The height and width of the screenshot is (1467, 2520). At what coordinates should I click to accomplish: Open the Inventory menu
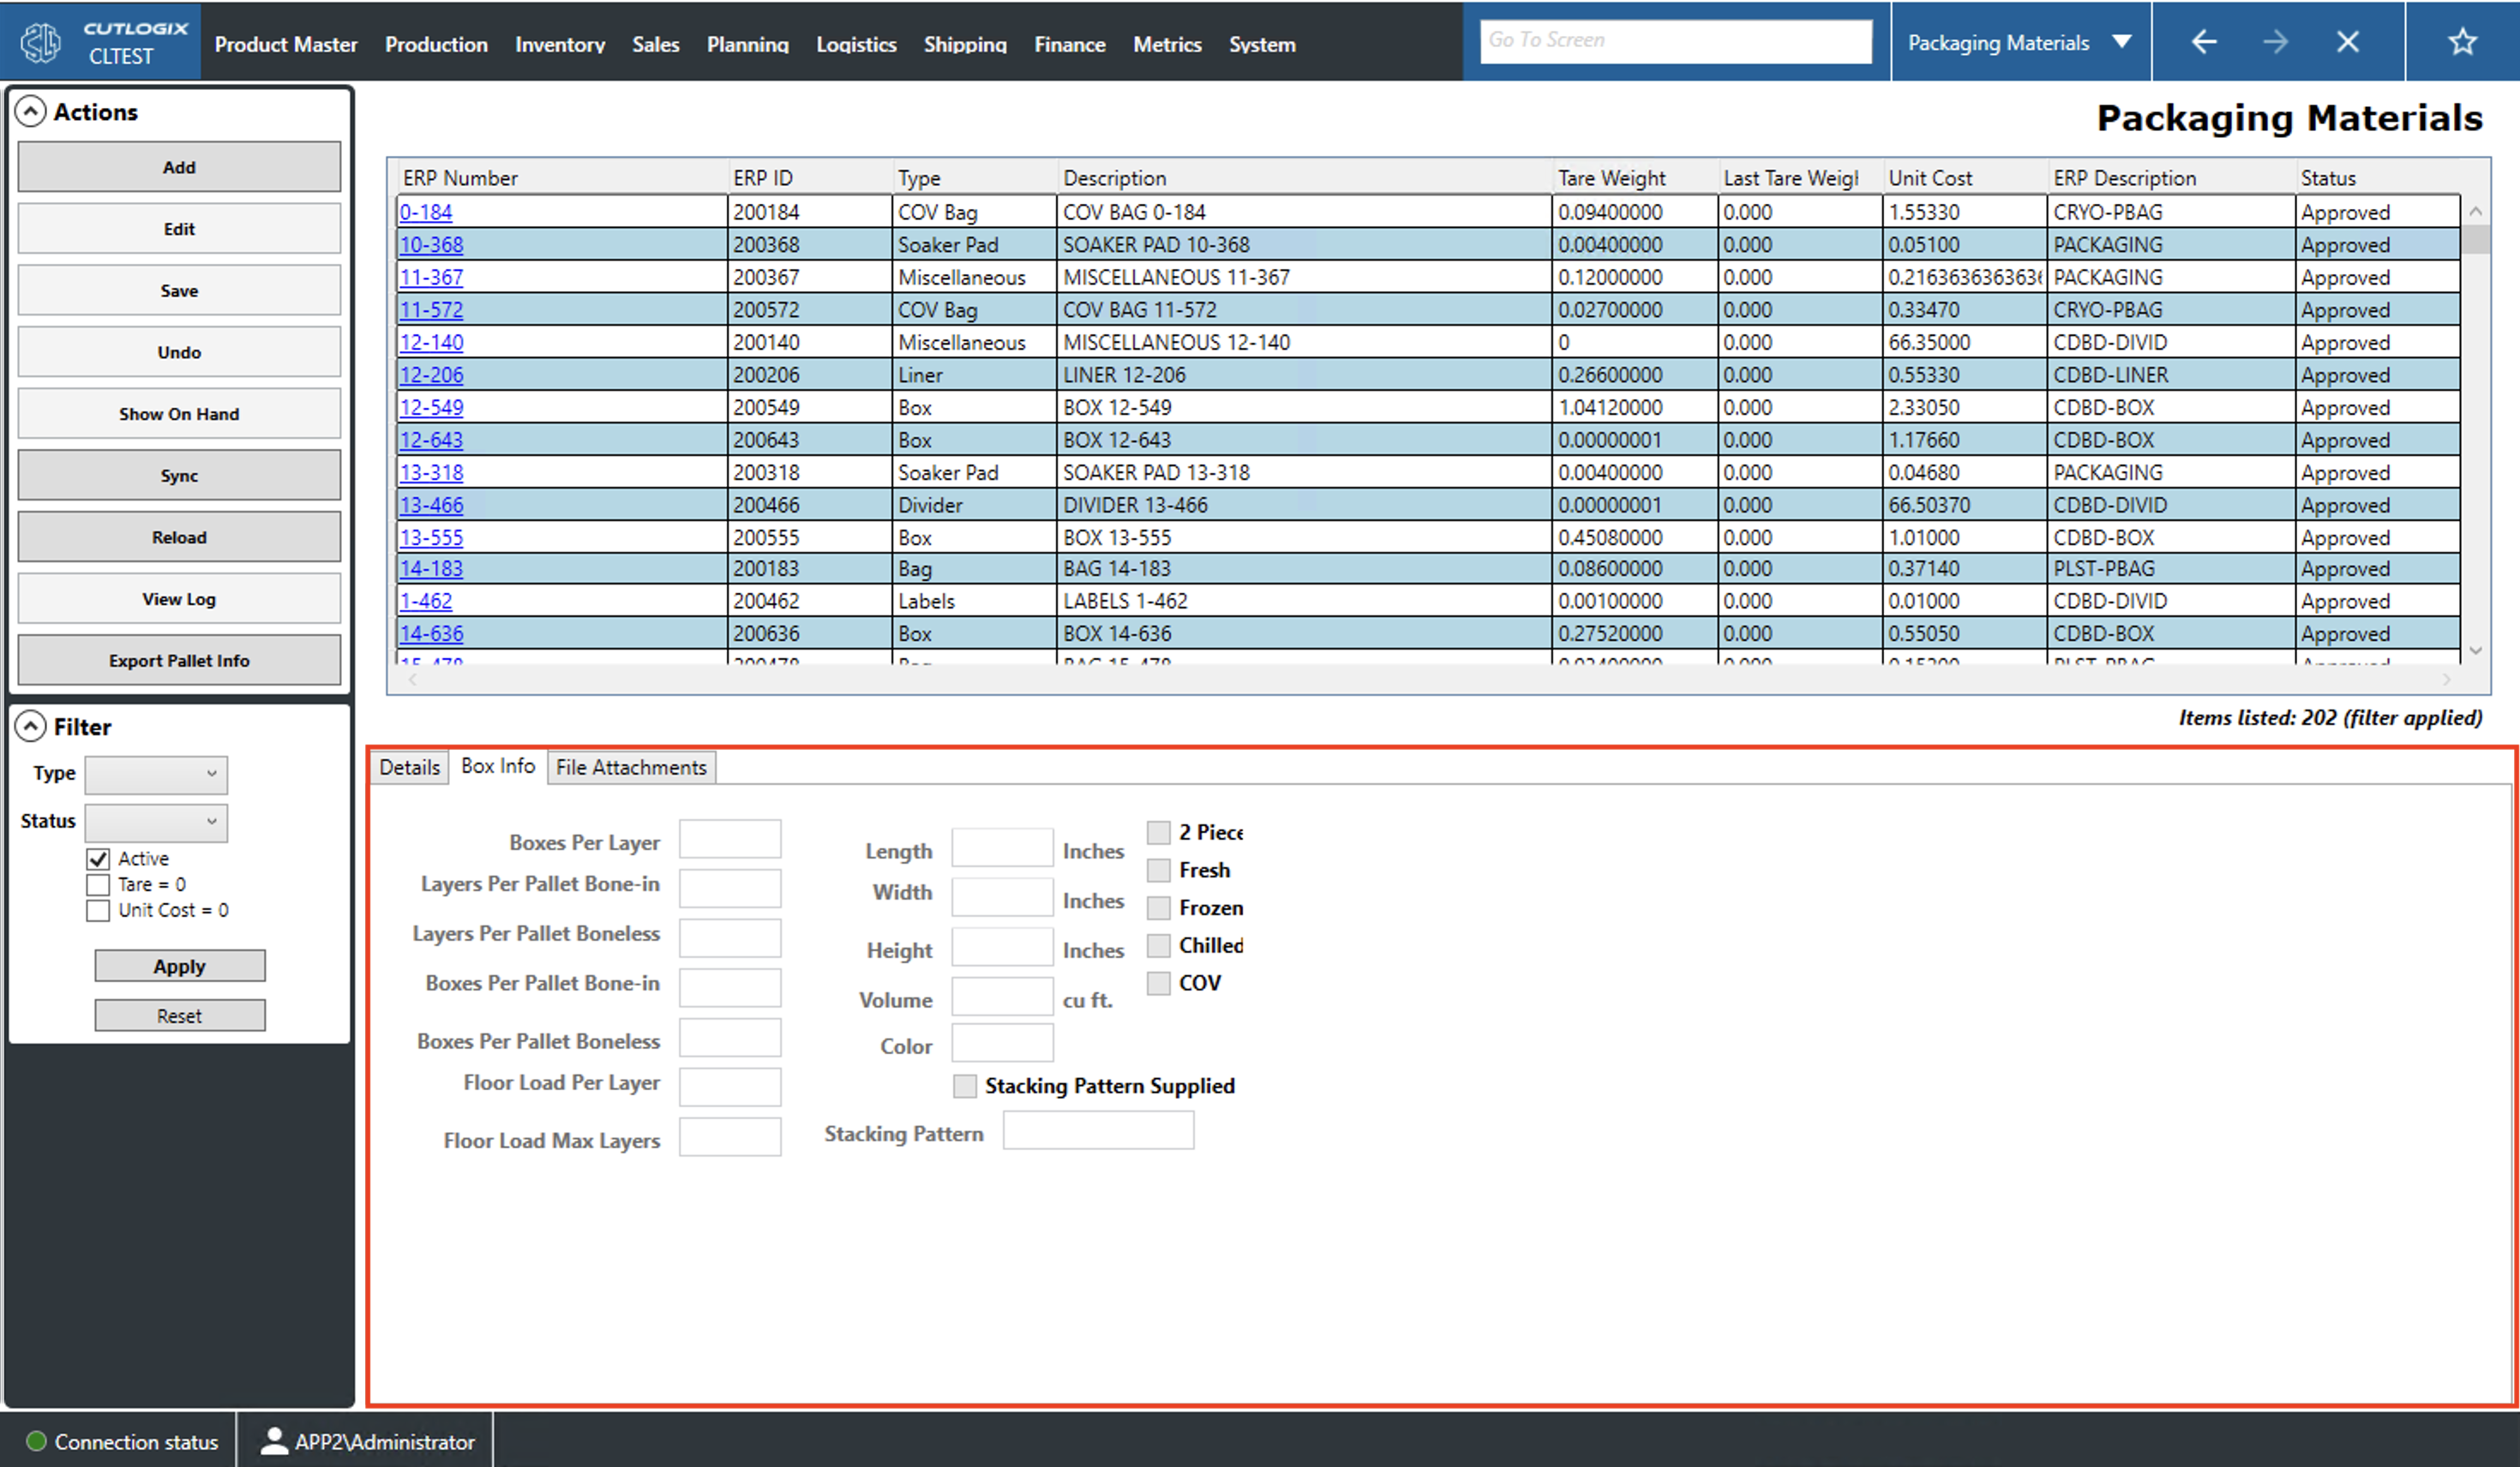pos(560,44)
